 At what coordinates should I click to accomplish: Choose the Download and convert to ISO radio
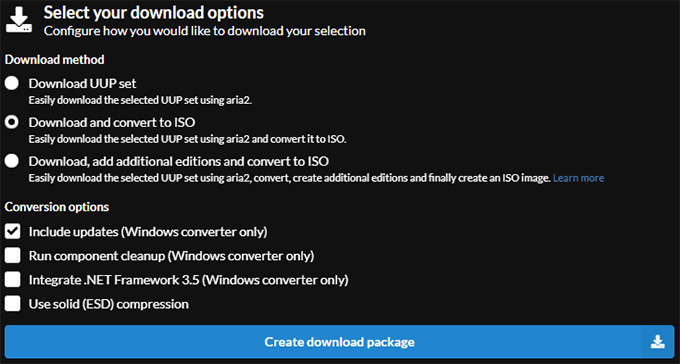point(12,122)
